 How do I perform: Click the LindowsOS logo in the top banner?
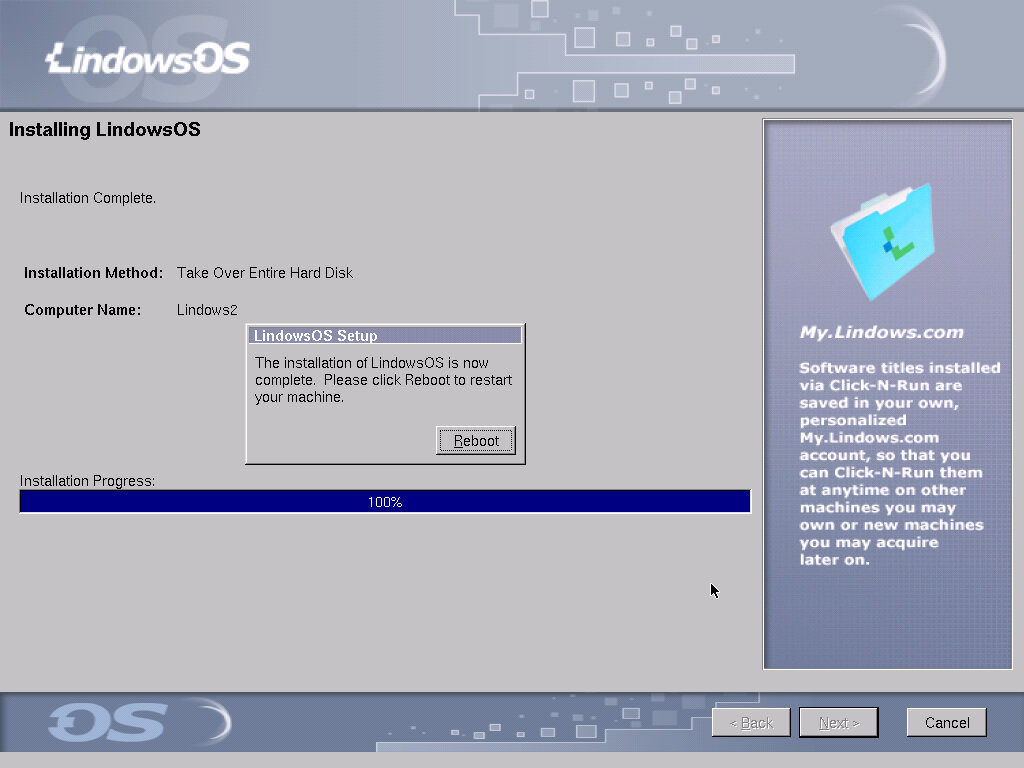coord(148,59)
